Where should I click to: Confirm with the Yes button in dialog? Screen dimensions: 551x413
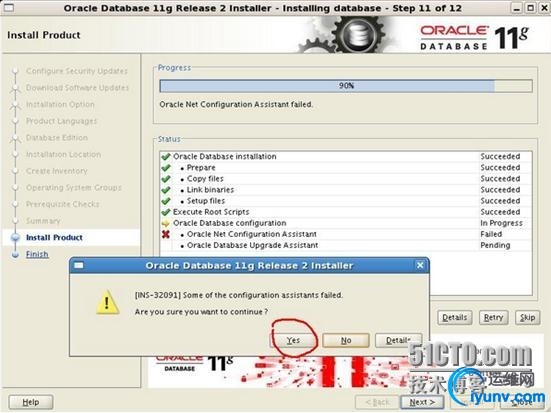[x=293, y=340]
